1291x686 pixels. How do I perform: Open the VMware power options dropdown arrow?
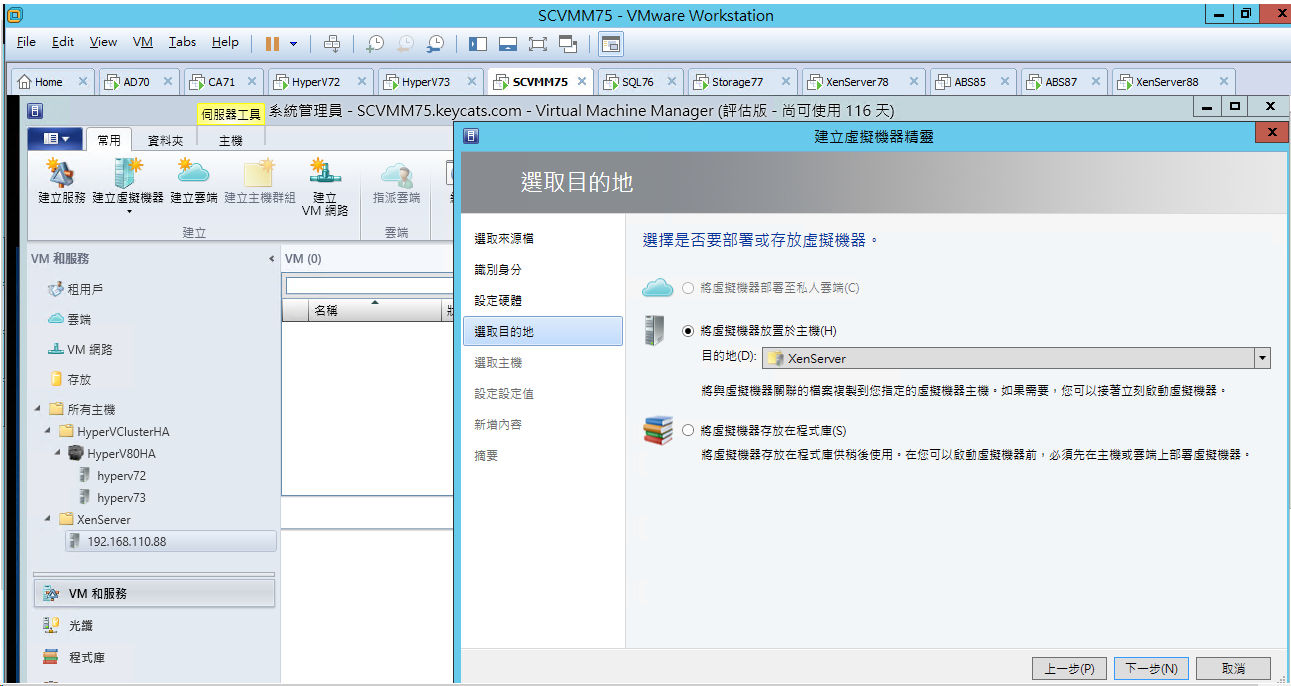(x=293, y=44)
